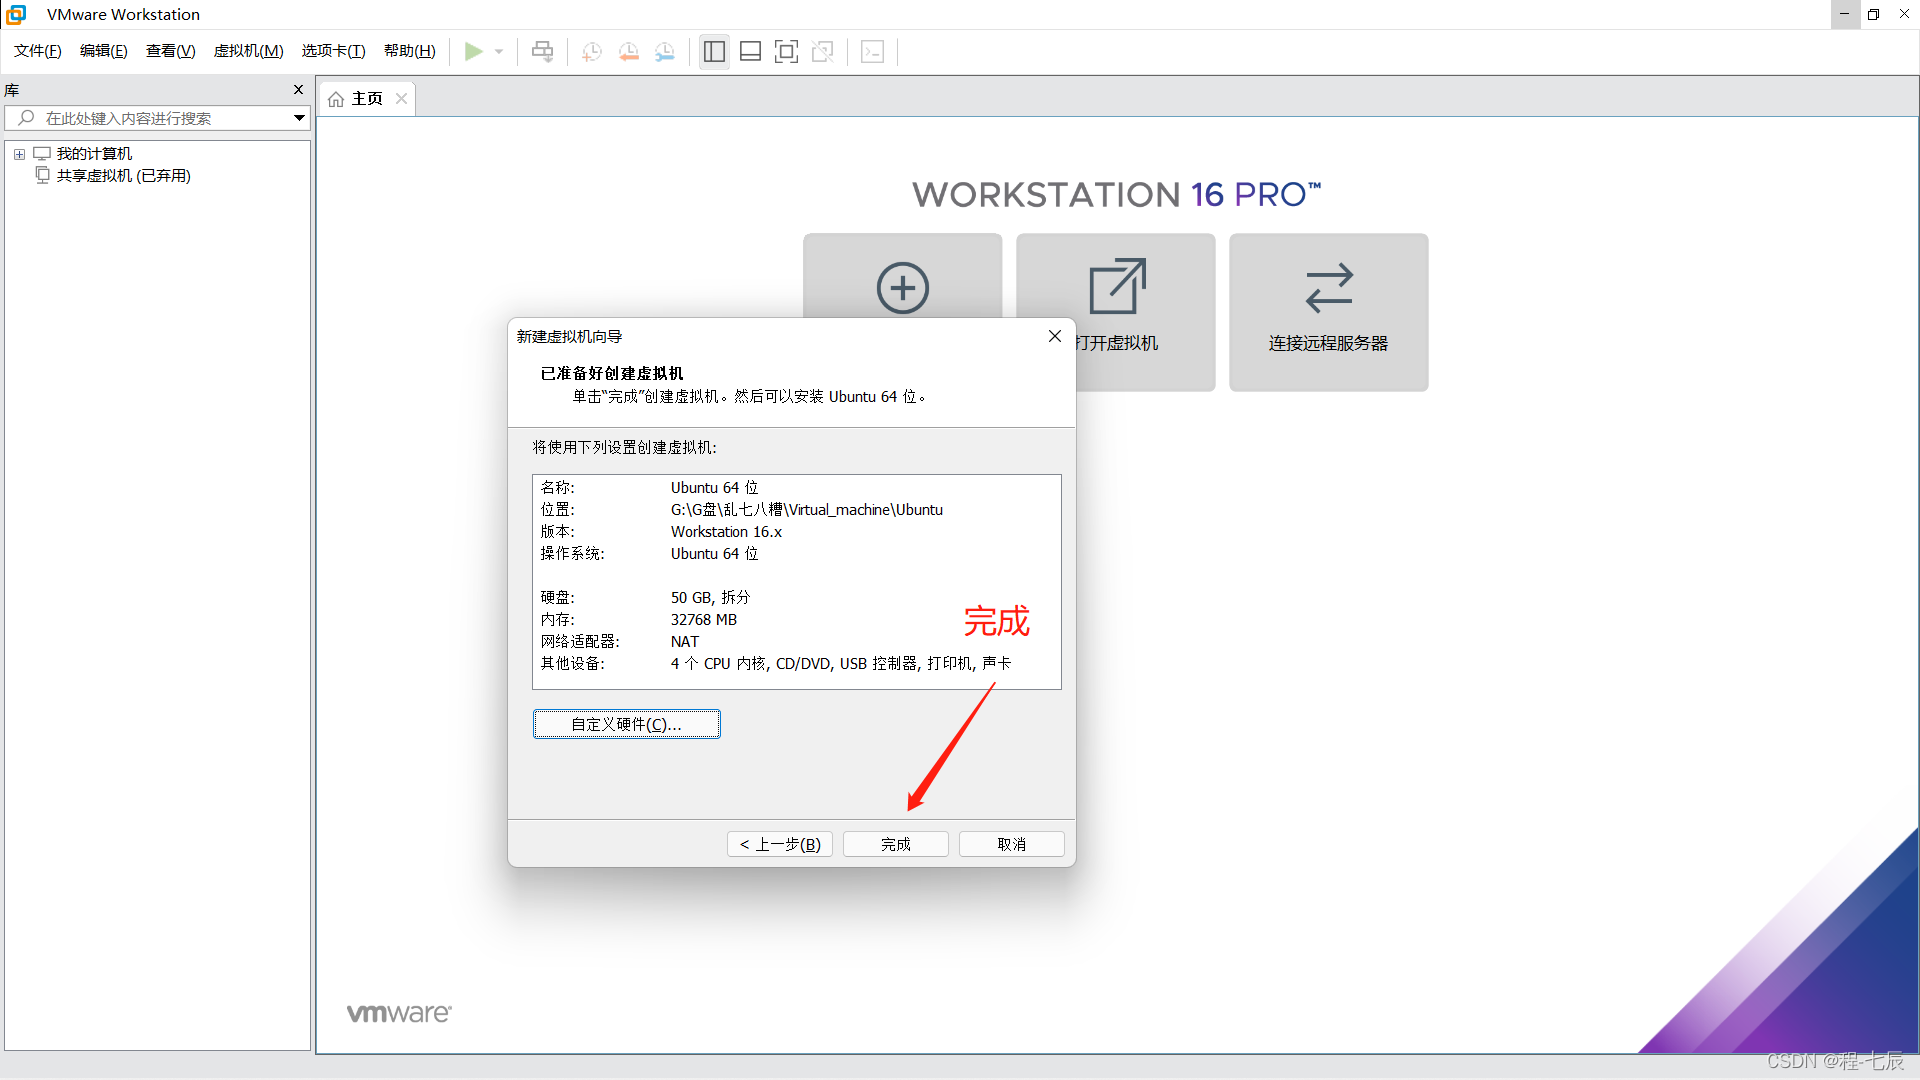
Task: Close the 新建虚拟机向导 dialog
Action: pos(1055,337)
